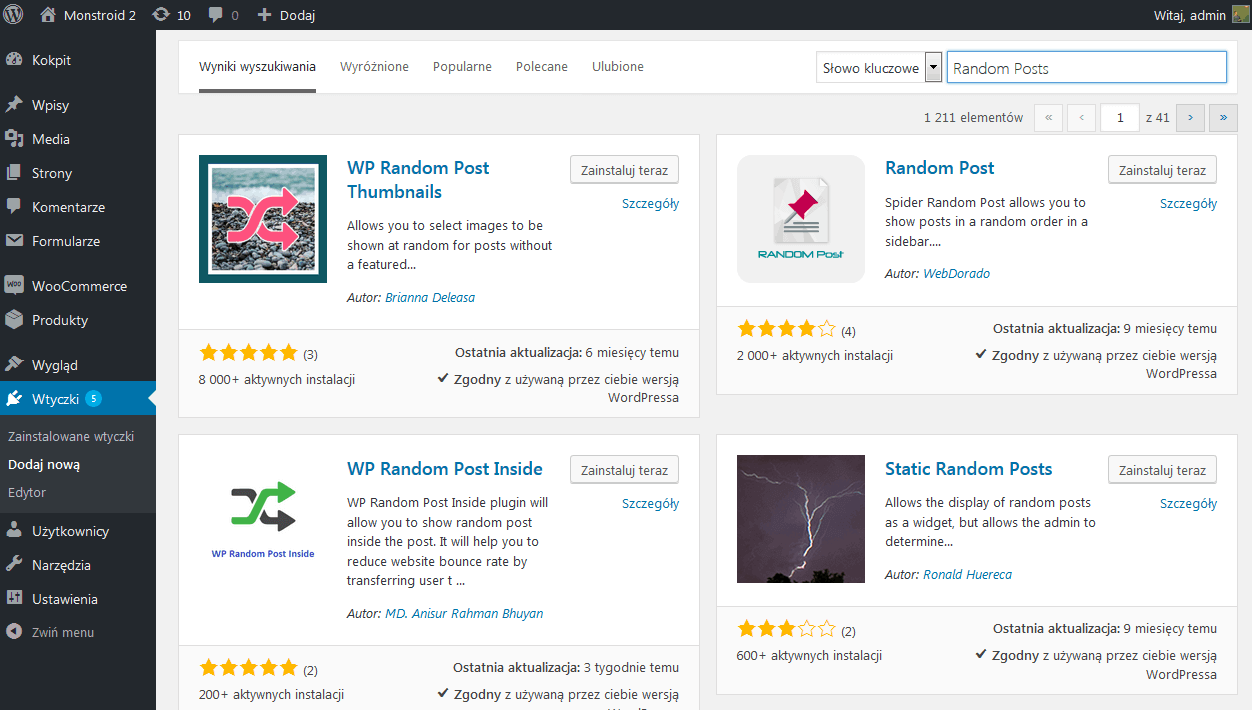Visit the Monstroid 2 site via home icon
Screen dimensions: 1252x710
48,15
